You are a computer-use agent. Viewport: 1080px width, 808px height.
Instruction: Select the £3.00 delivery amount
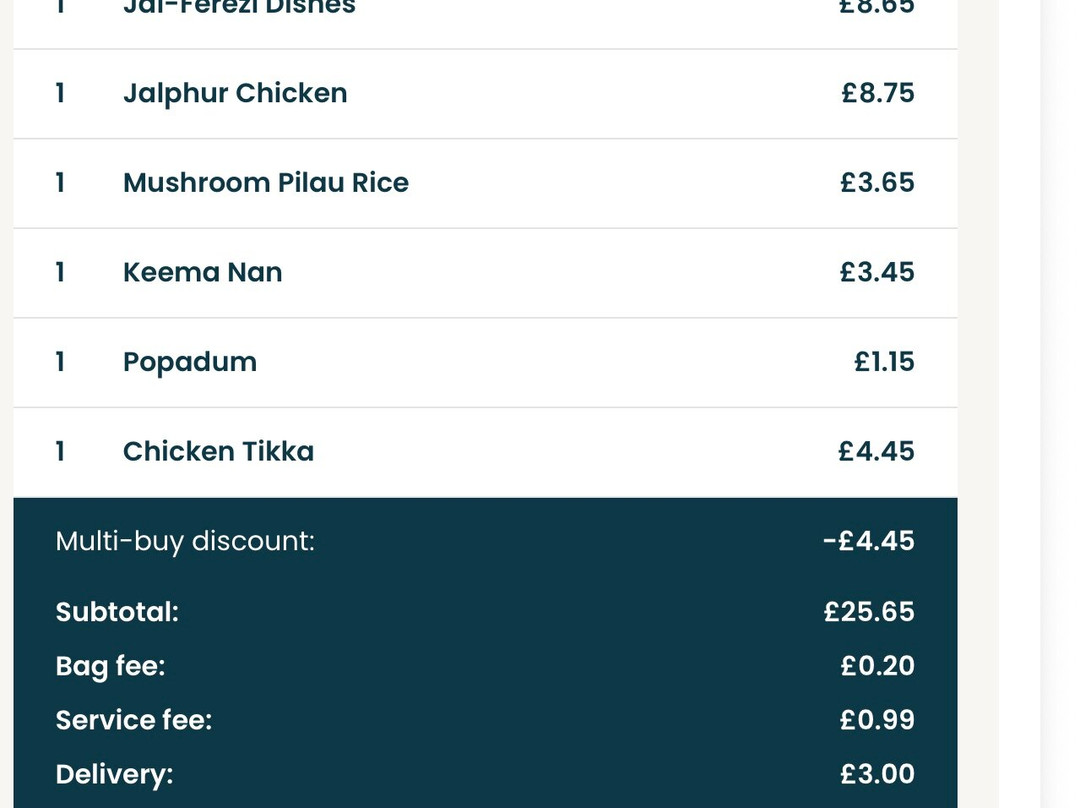[878, 774]
